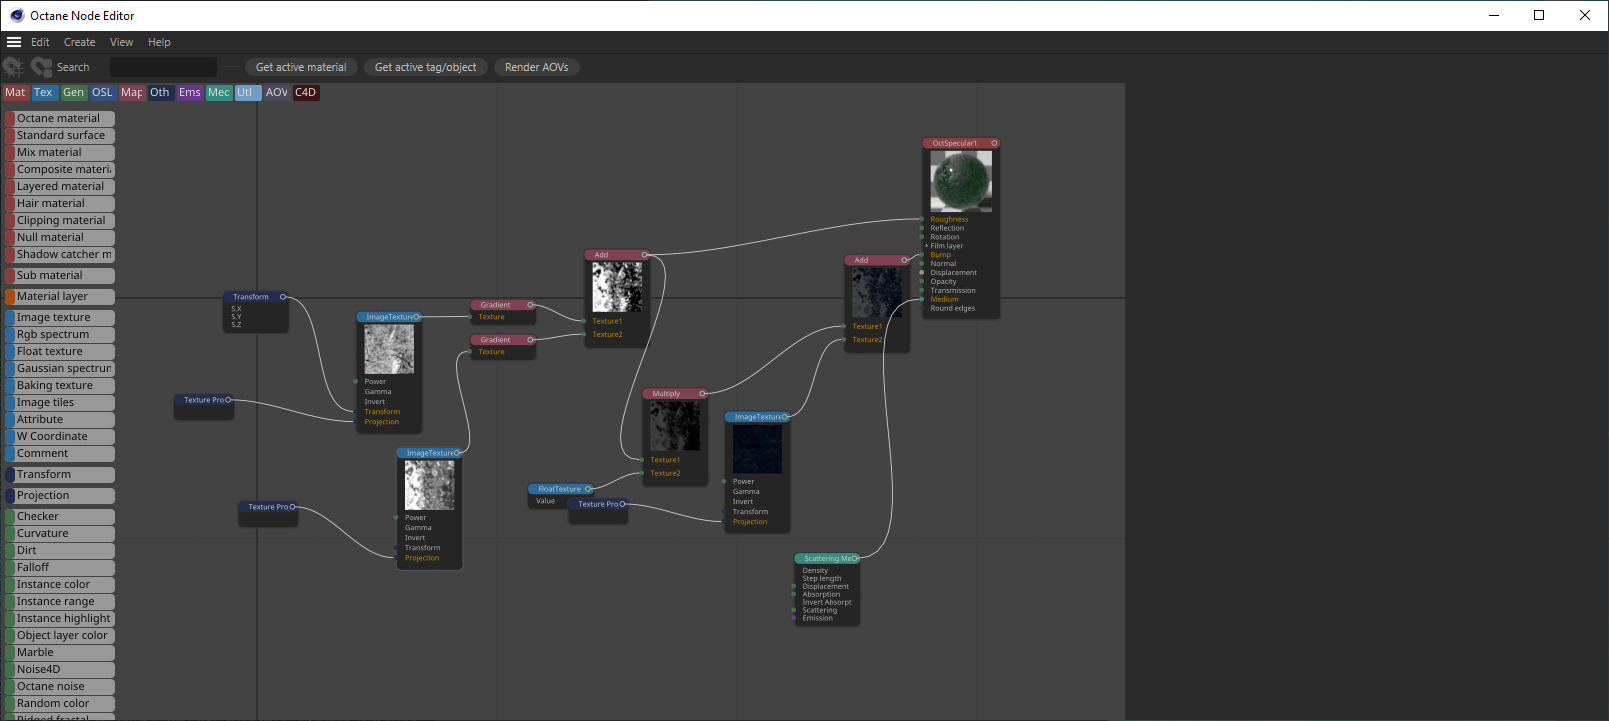Choose Gaussian spectrum from node list
The image size is (1609, 721).
coord(60,368)
